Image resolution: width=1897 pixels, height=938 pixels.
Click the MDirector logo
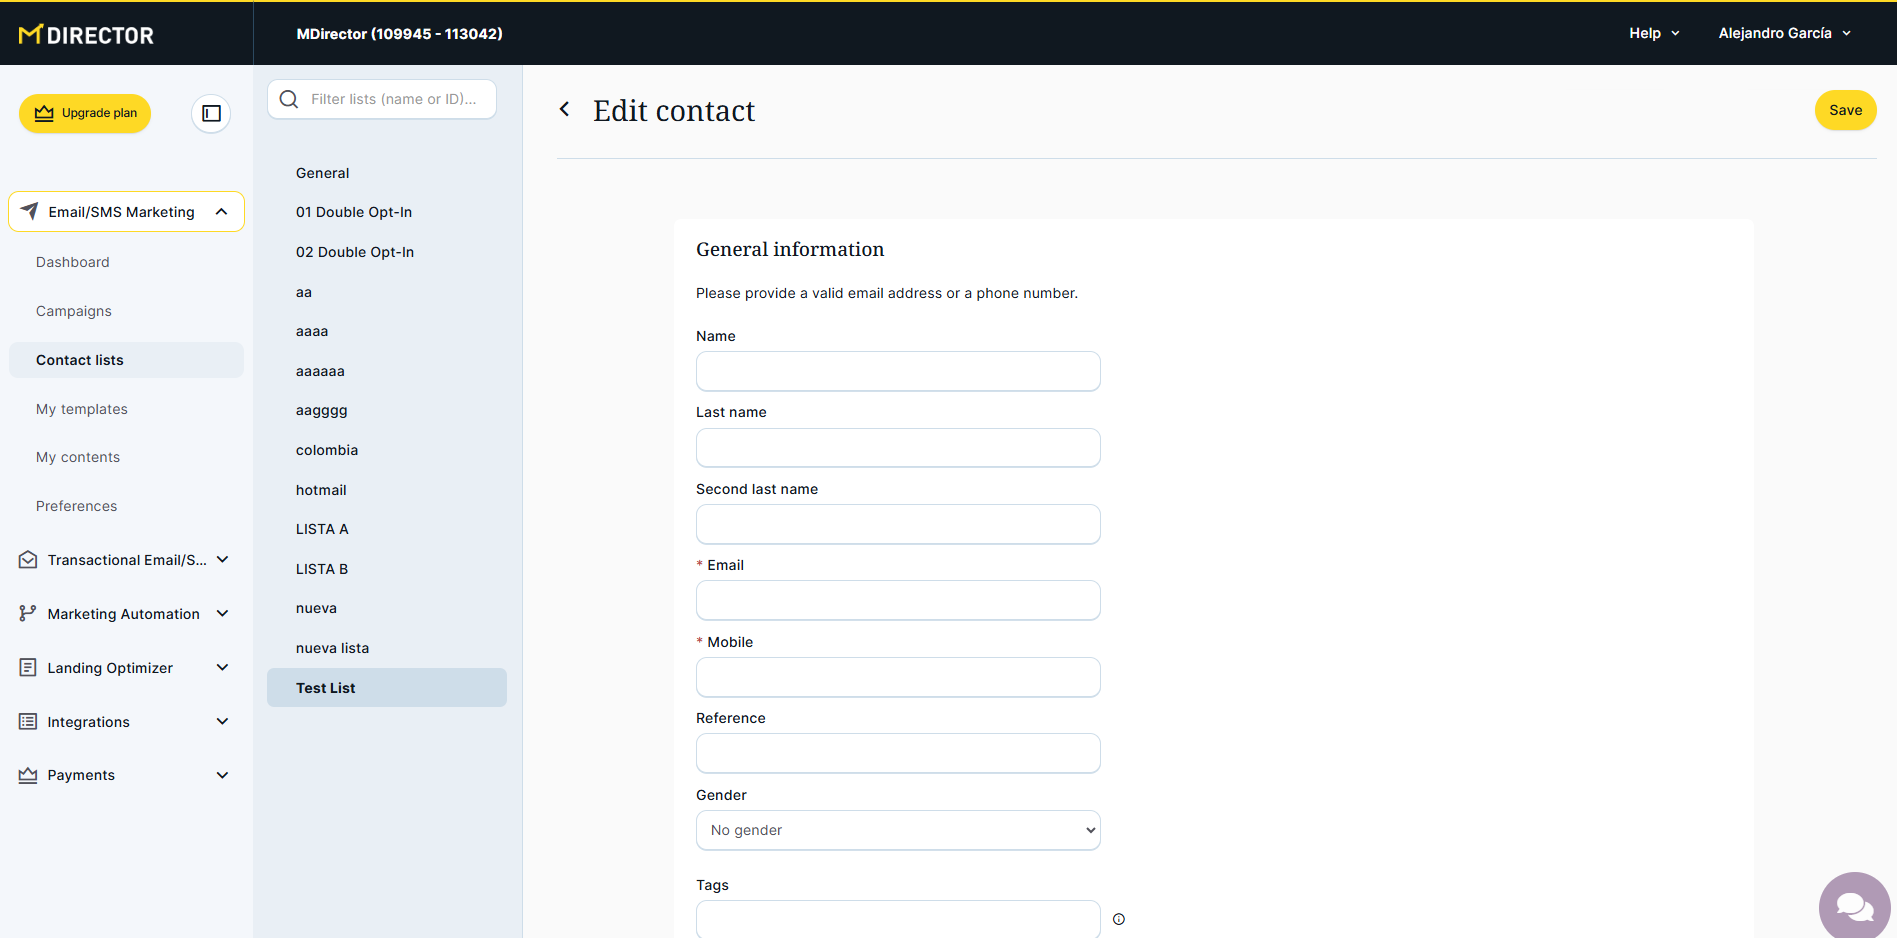[x=87, y=35]
